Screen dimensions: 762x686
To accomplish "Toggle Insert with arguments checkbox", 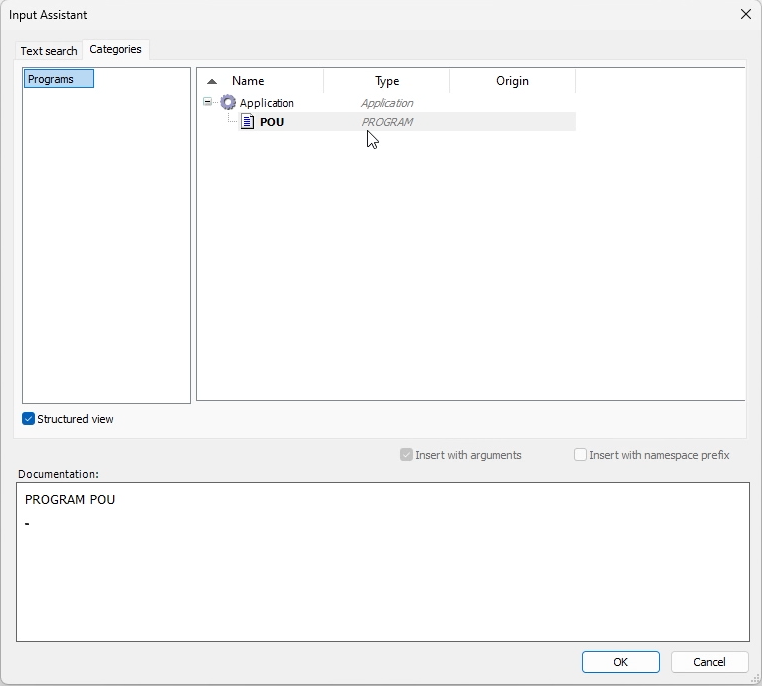I will (406, 455).
